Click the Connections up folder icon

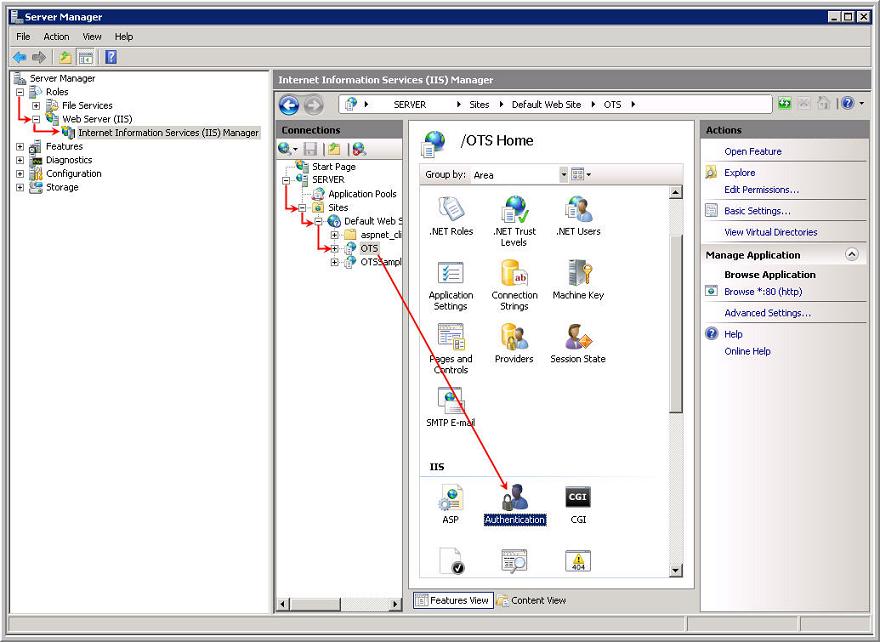334,149
